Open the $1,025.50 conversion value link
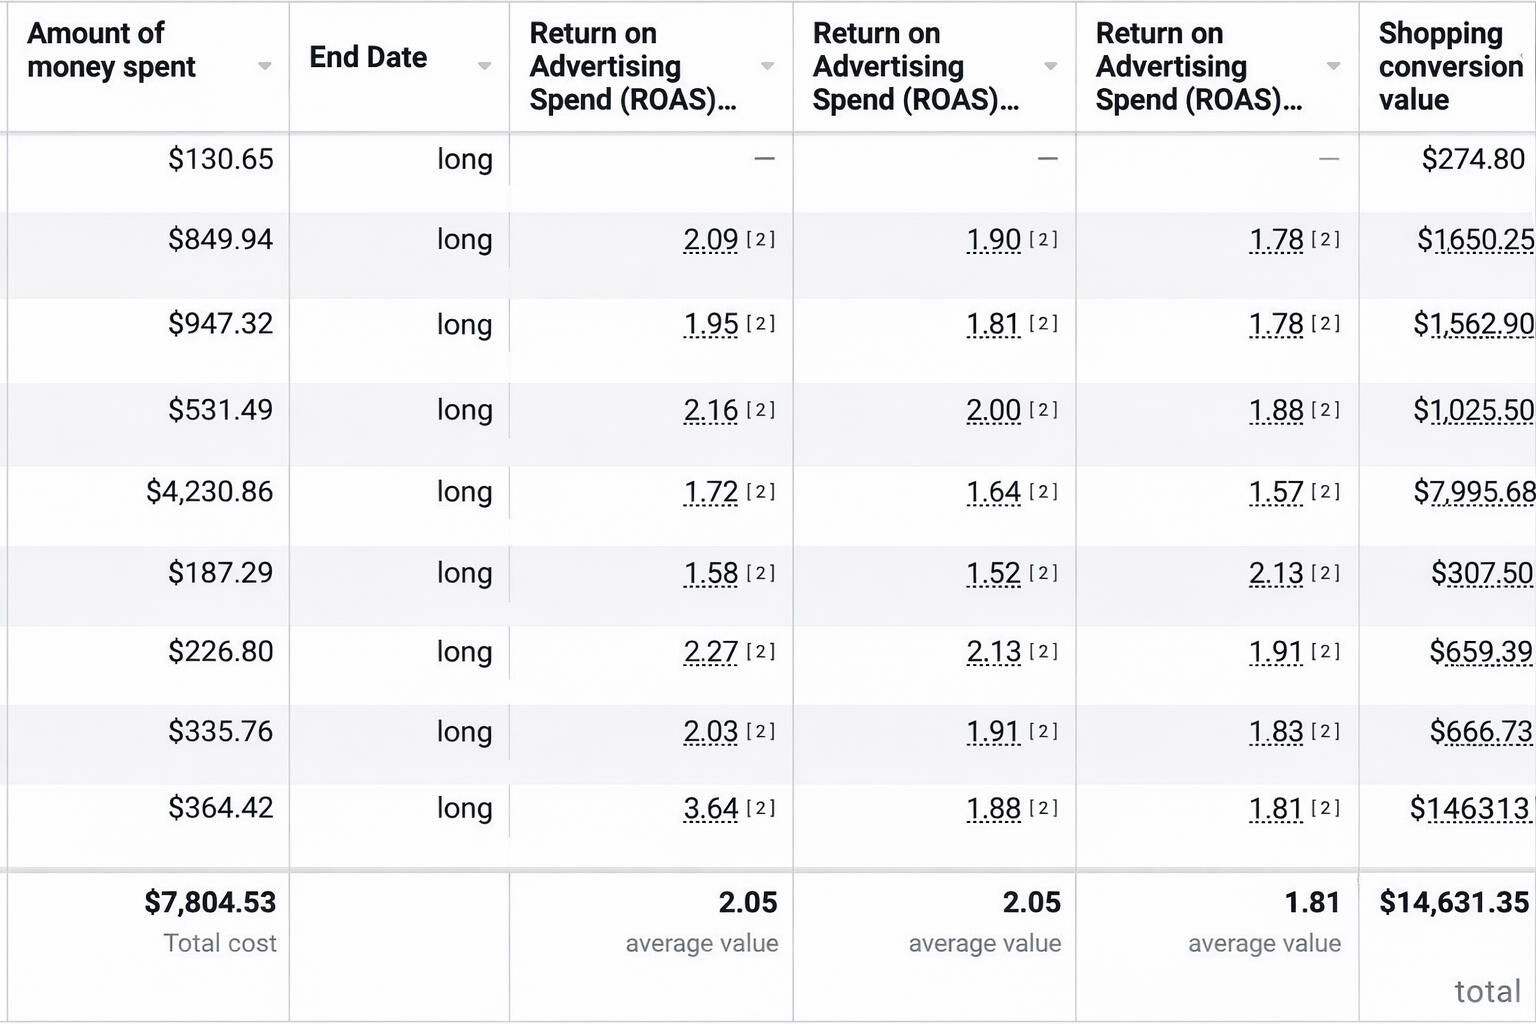Viewport: 1536px width, 1024px height. (x=1473, y=410)
